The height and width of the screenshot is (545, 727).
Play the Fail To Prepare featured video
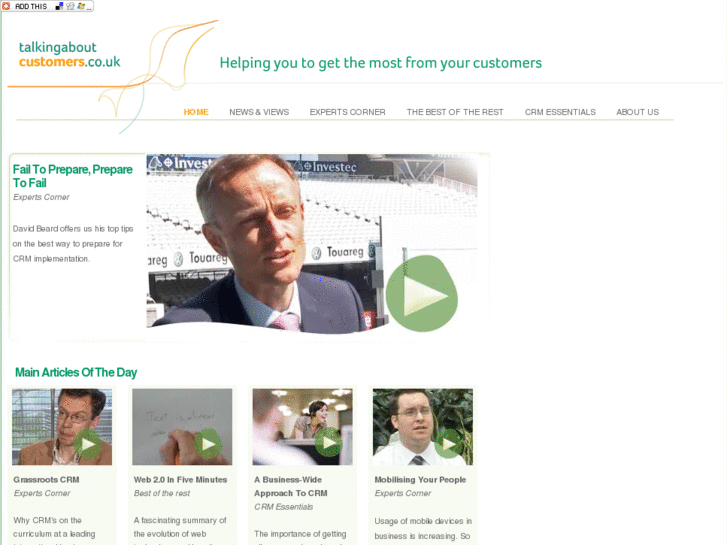[x=421, y=294]
